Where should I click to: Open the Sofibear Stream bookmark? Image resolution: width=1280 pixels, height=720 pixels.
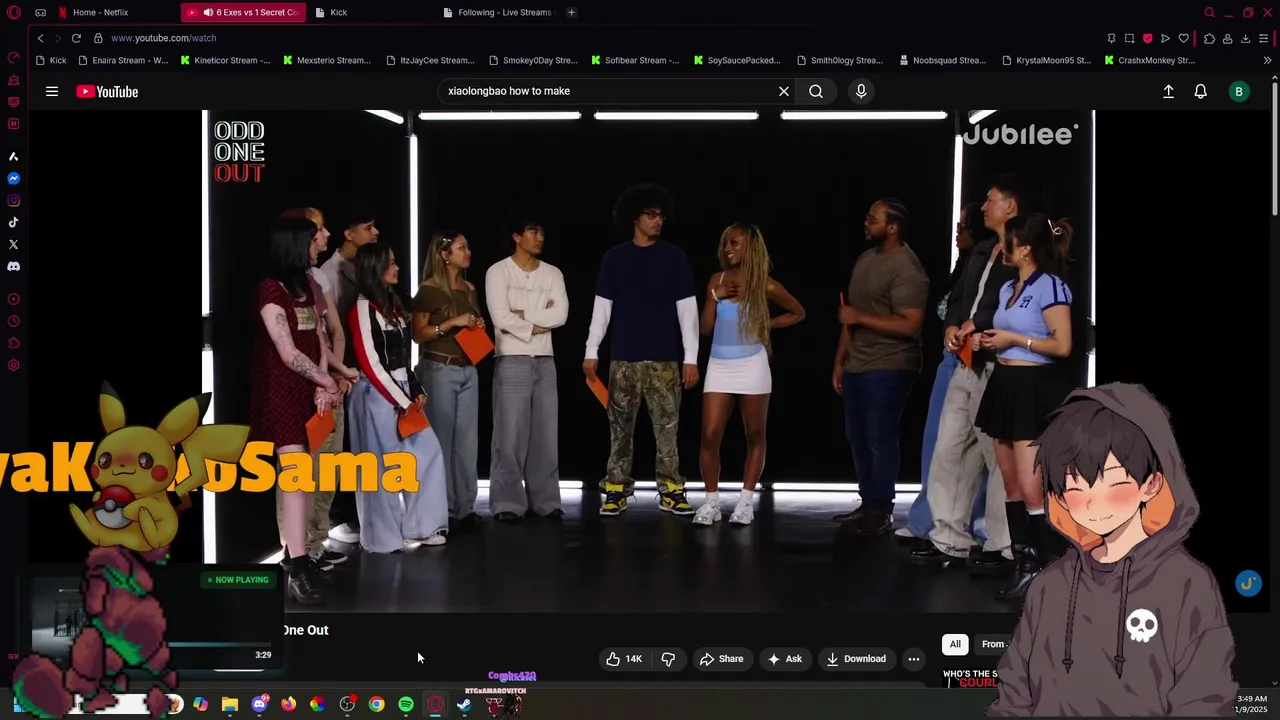[635, 60]
